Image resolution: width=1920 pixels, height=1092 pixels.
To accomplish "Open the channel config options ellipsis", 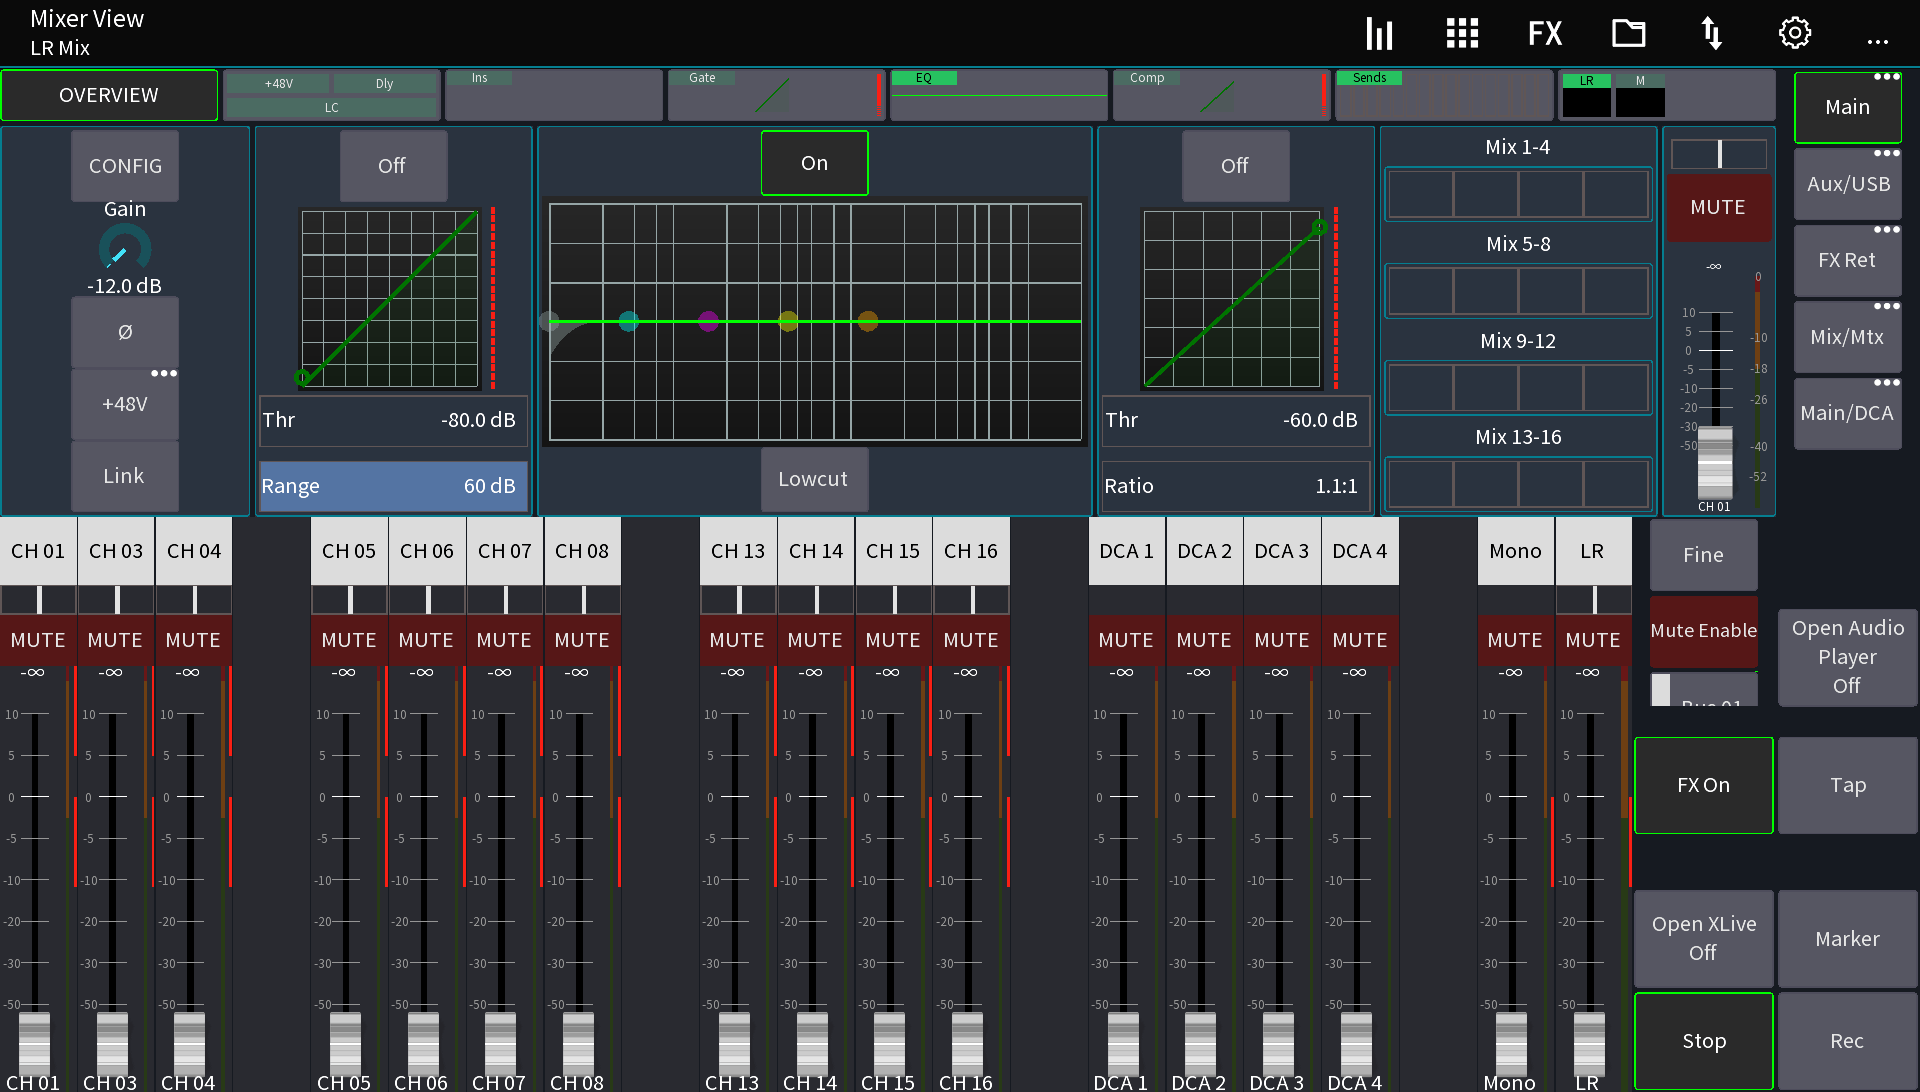I will coord(165,373).
